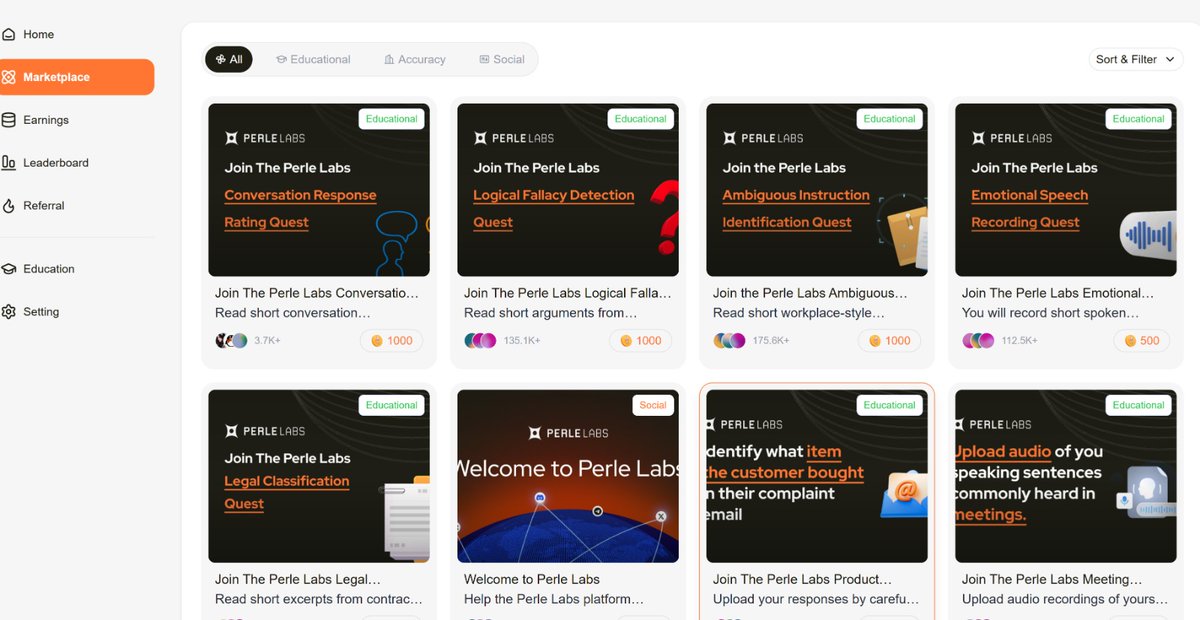The width and height of the screenshot is (1200, 620).
Task: Click the Earnings coins stack icon
Action: pos(8,120)
